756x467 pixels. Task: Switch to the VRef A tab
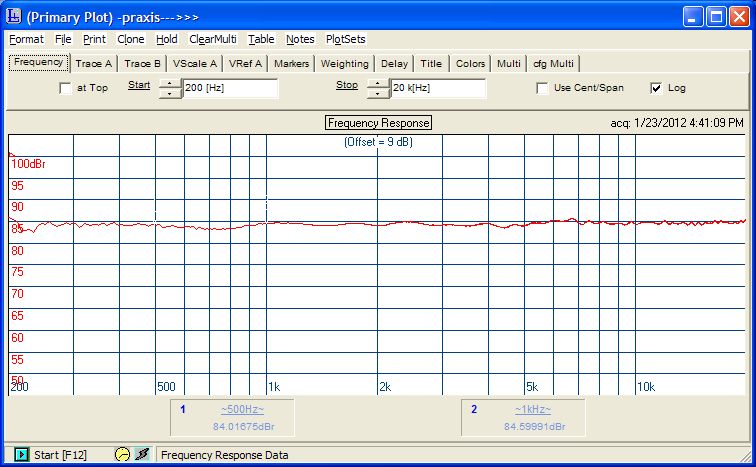[x=245, y=64]
